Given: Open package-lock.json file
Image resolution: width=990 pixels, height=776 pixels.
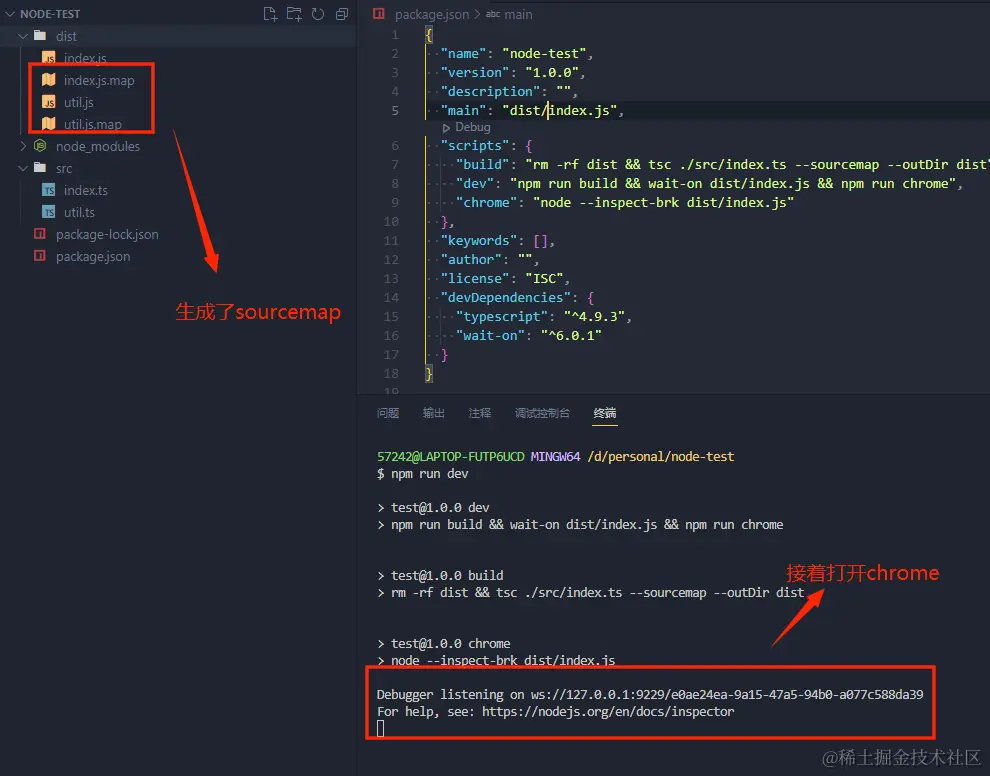Looking at the screenshot, I should pyautogui.click(x=107, y=234).
